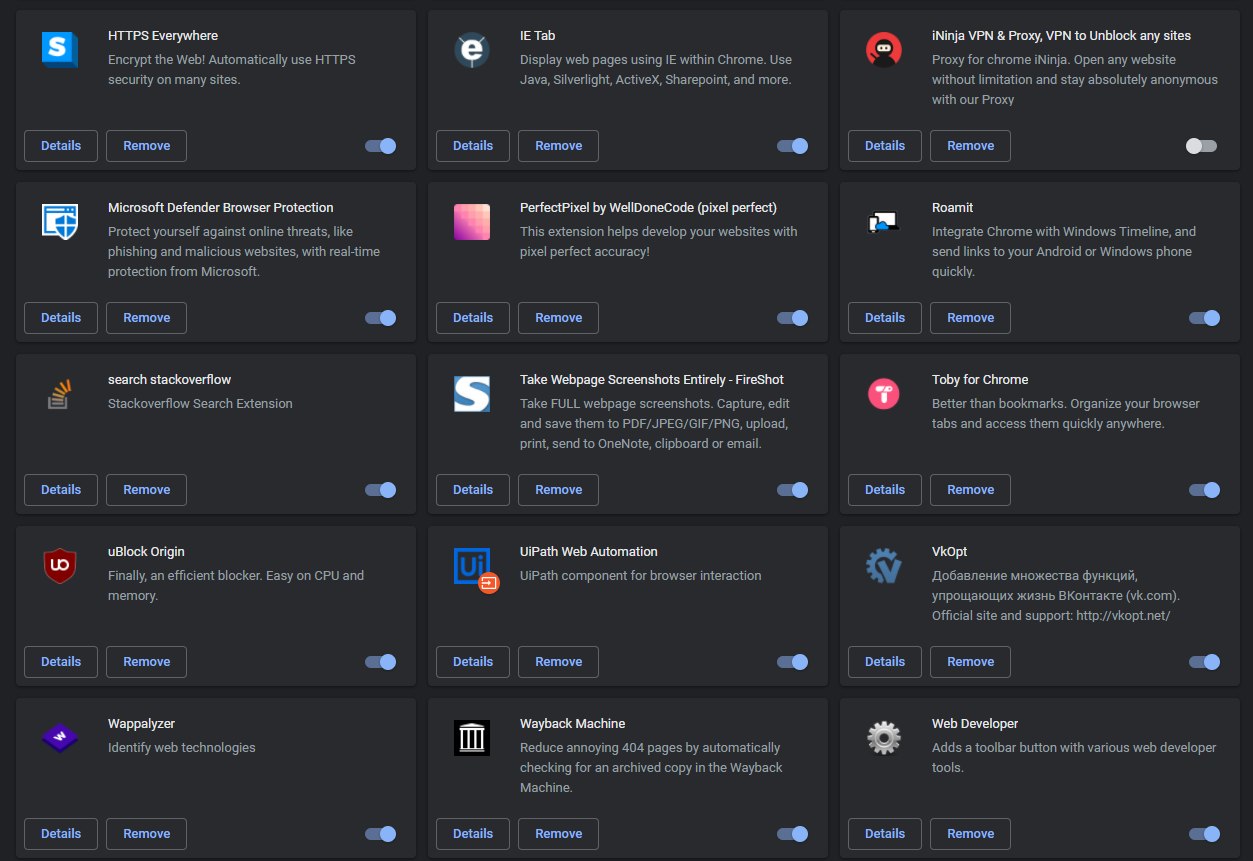Open Details for Roamit
This screenshot has height=861, width=1253.
pyautogui.click(x=885, y=318)
